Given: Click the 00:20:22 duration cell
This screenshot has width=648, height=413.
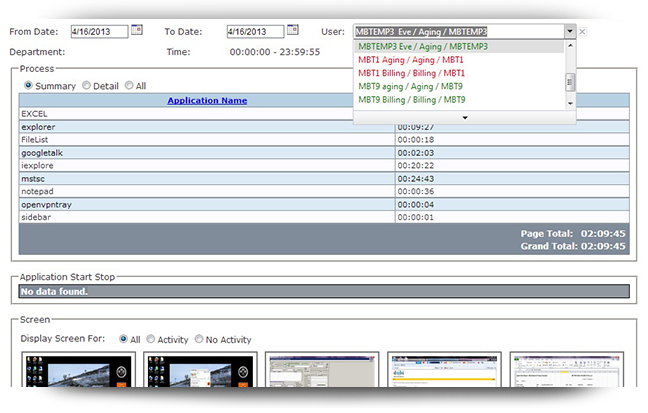Looking at the screenshot, I should (x=512, y=165).
